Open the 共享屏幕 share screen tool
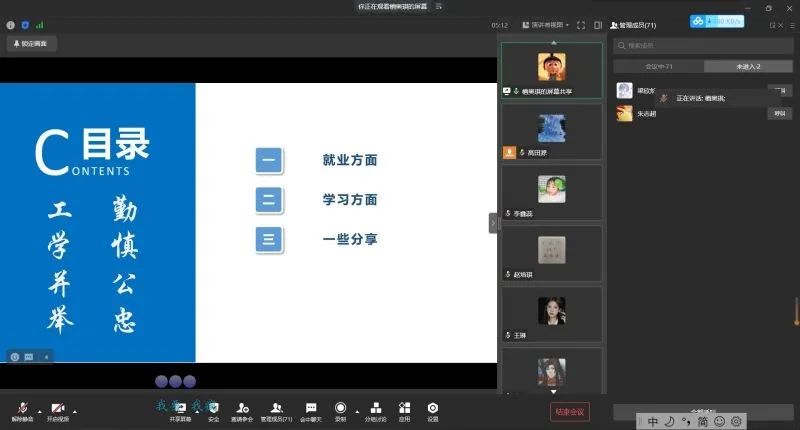This screenshot has height=430, width=800. pos(180,410)
